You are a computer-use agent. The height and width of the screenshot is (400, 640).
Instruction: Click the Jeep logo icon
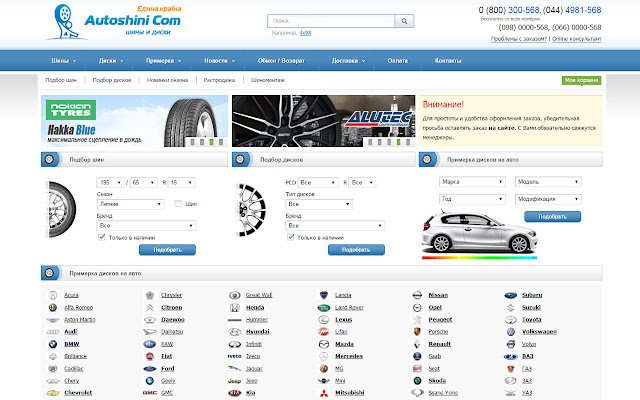[x=235, y=381]
